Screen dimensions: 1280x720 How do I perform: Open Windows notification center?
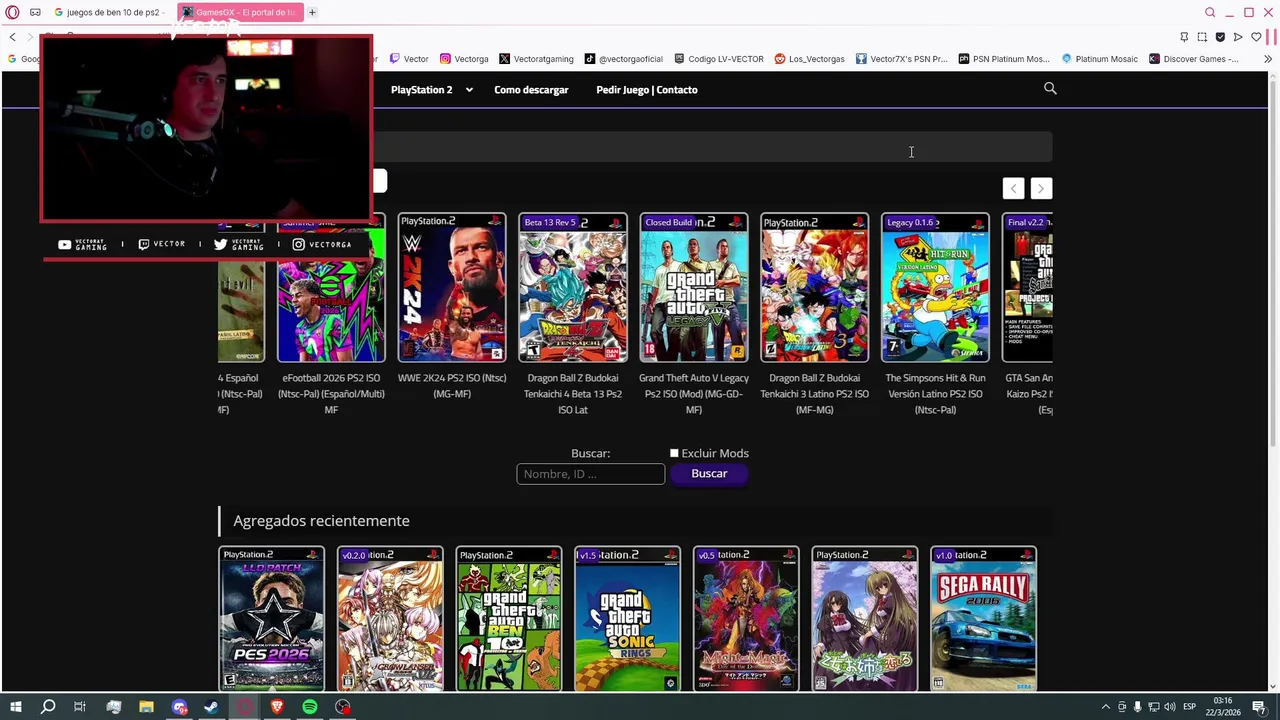click(x=1259, y=707)
